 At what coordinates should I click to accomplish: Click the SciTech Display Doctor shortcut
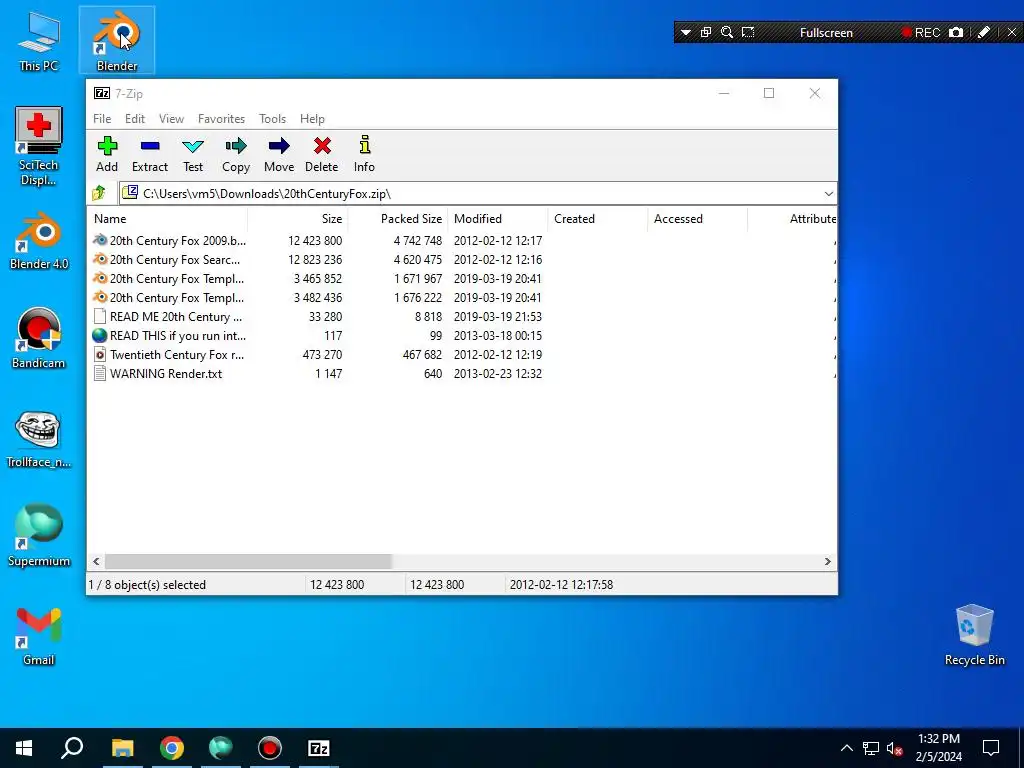coord(39,146)
